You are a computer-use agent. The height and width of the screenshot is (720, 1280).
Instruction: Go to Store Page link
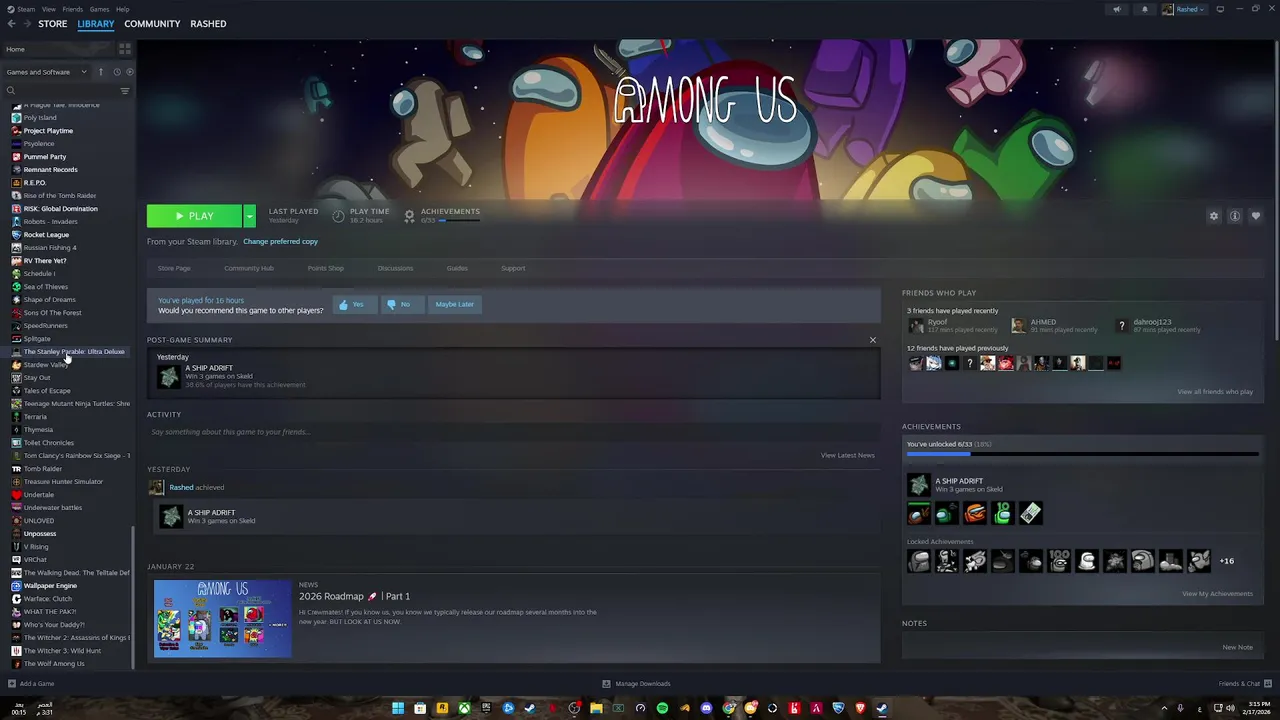click(x=174, y=268)
